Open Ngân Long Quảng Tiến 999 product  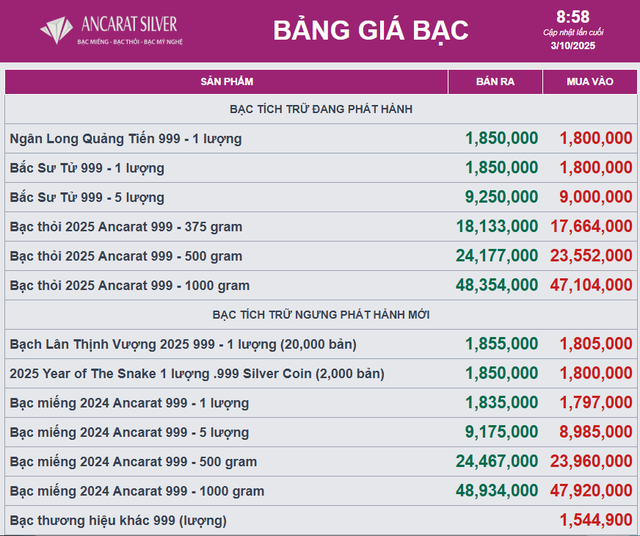(126, 138)
